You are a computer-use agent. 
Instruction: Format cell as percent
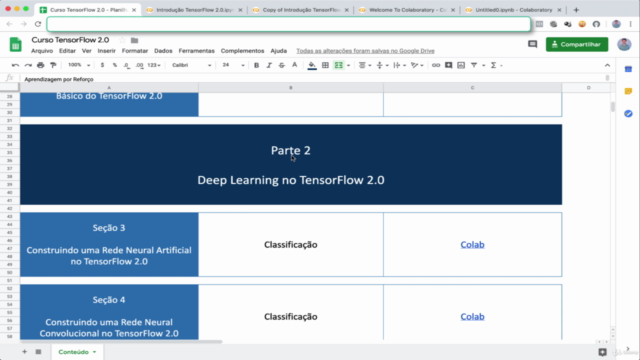point(115,65)
